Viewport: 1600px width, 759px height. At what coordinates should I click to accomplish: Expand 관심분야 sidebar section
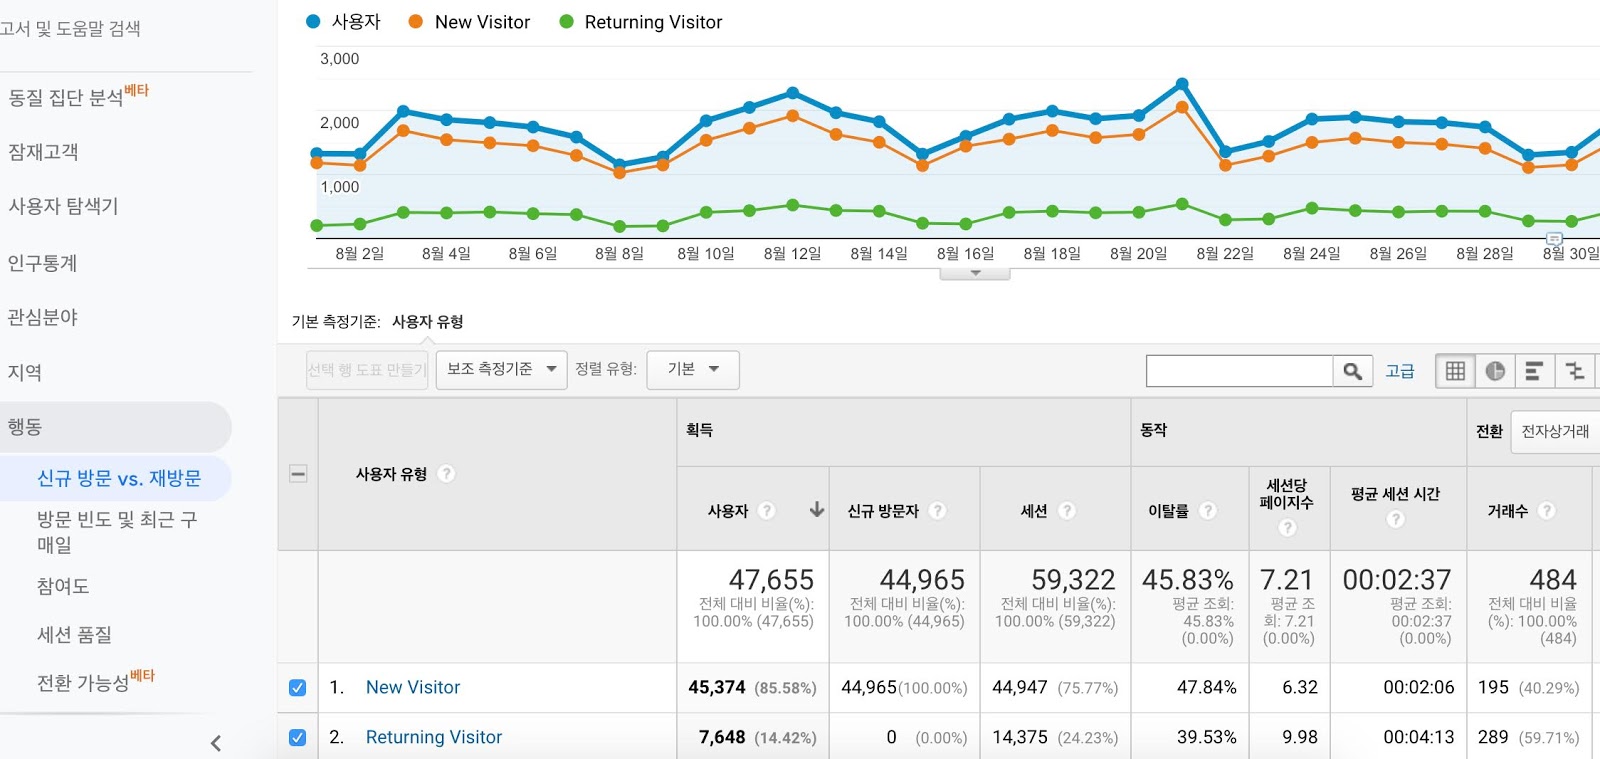pos(42,317)
